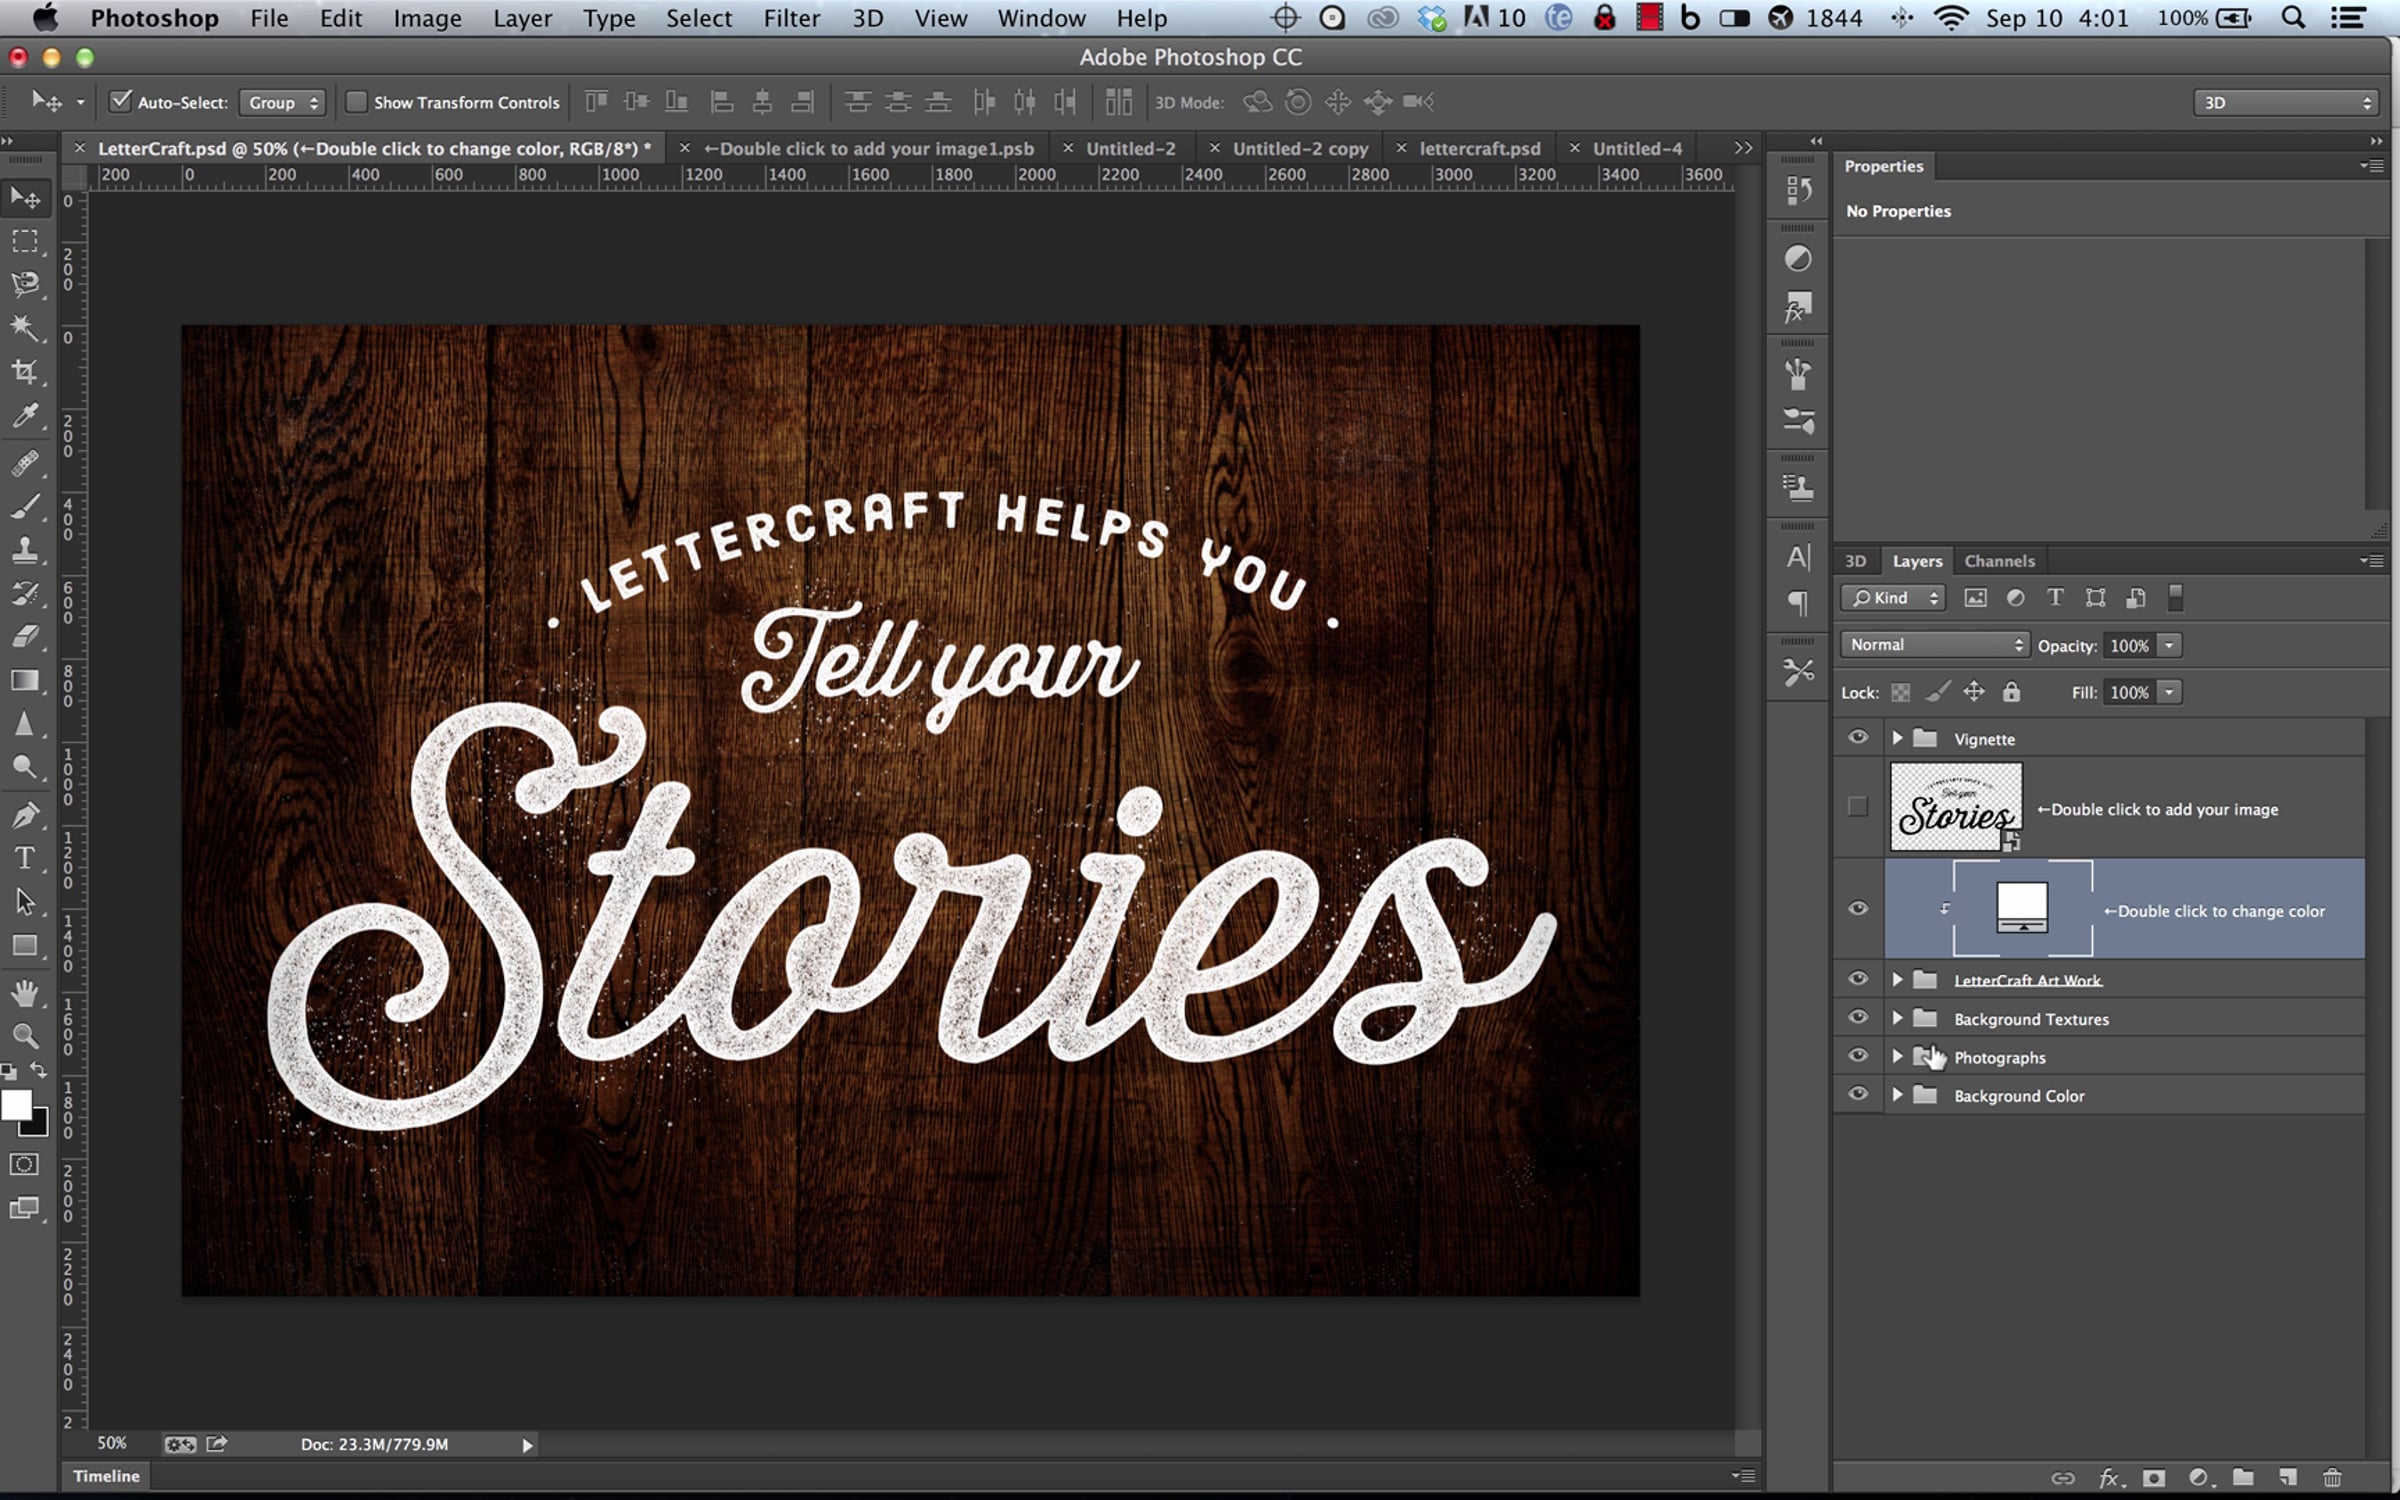Hide the Background Color group

(x=1858, y=1095)
